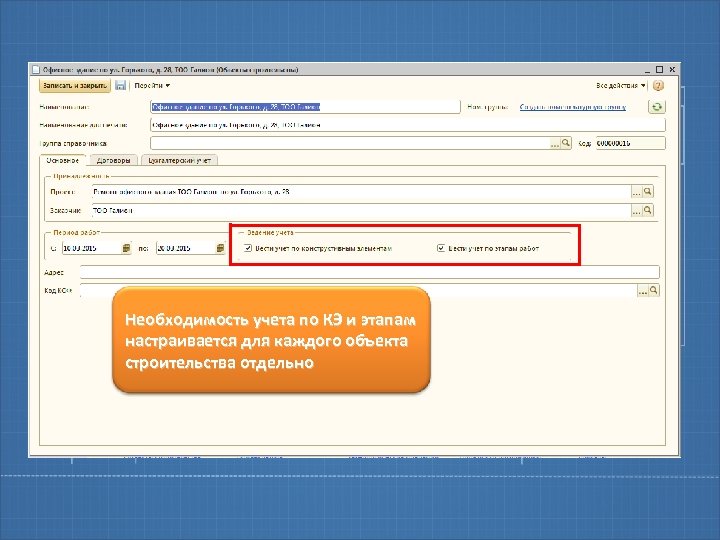Click the green refresh icon by the group link
720x540 pixels.
tap(657, 107)
